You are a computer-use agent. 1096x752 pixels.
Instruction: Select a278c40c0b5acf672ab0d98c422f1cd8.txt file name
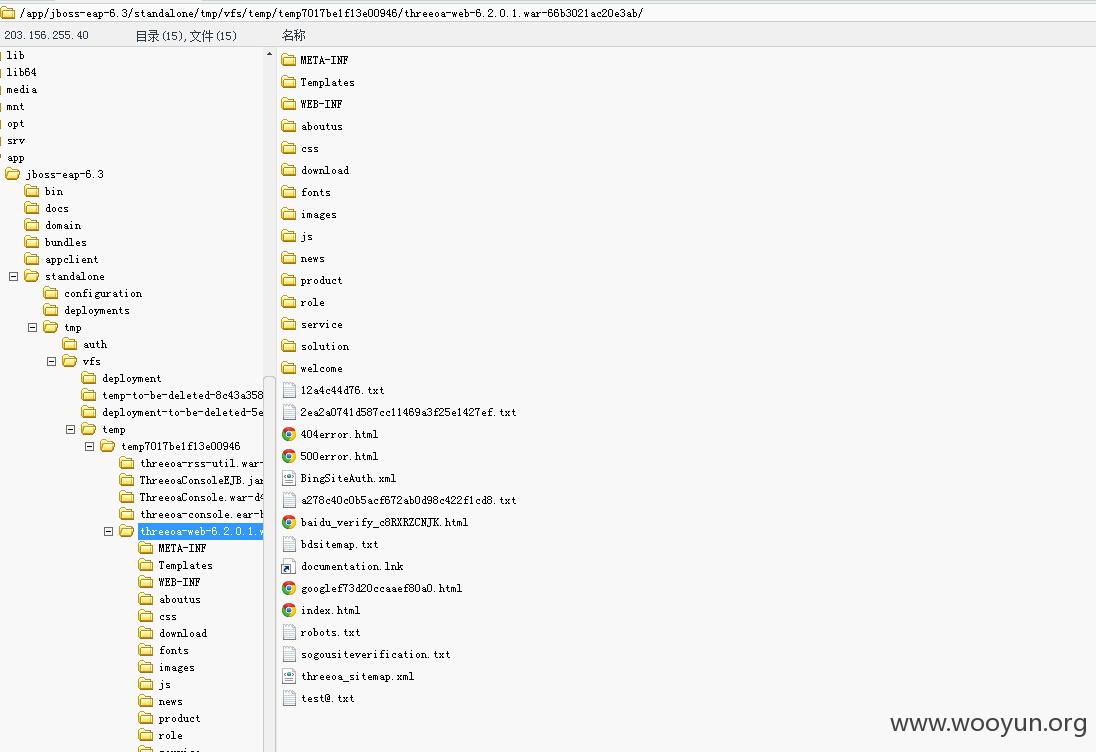(x=408, y=500)
